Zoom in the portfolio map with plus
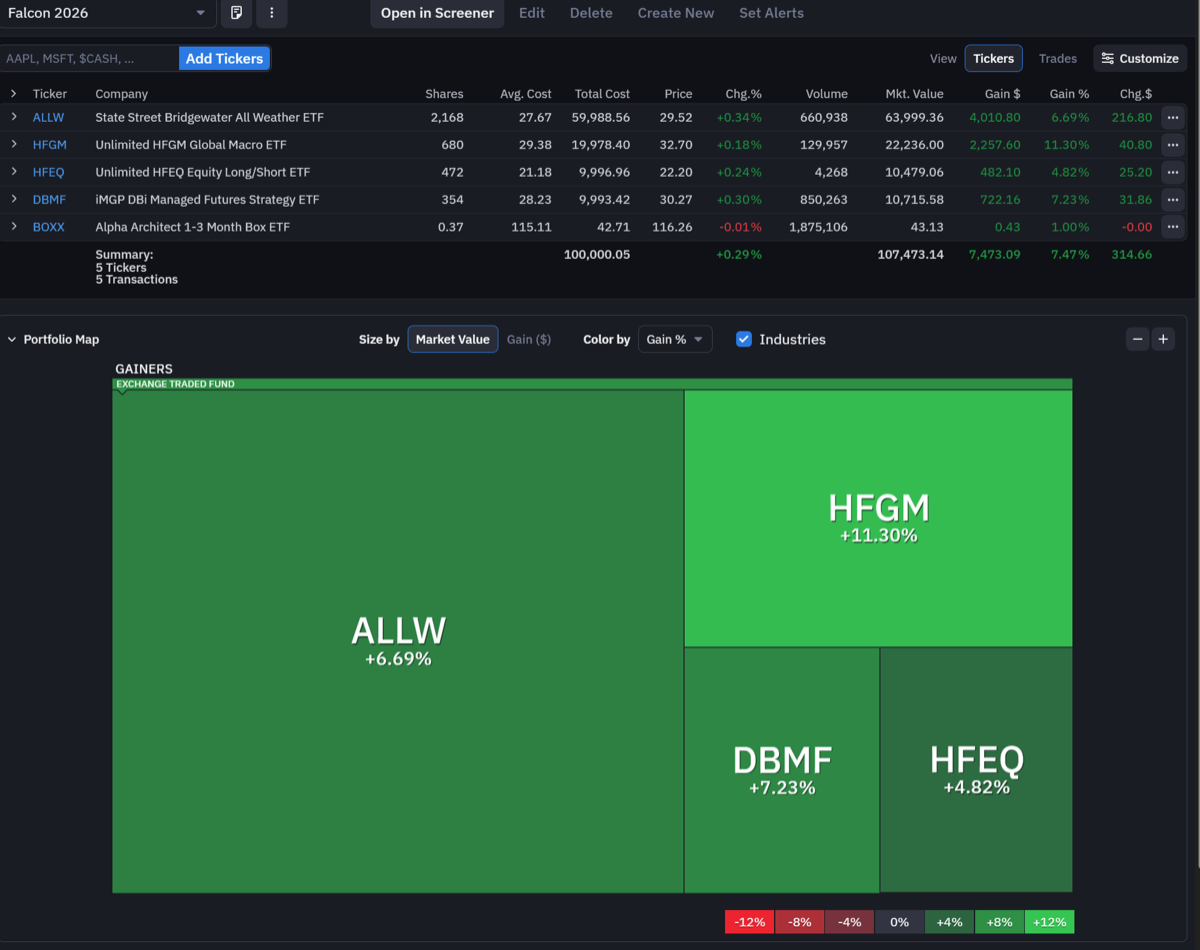The image size is (1200, 950). click(x=1163, y=339)
